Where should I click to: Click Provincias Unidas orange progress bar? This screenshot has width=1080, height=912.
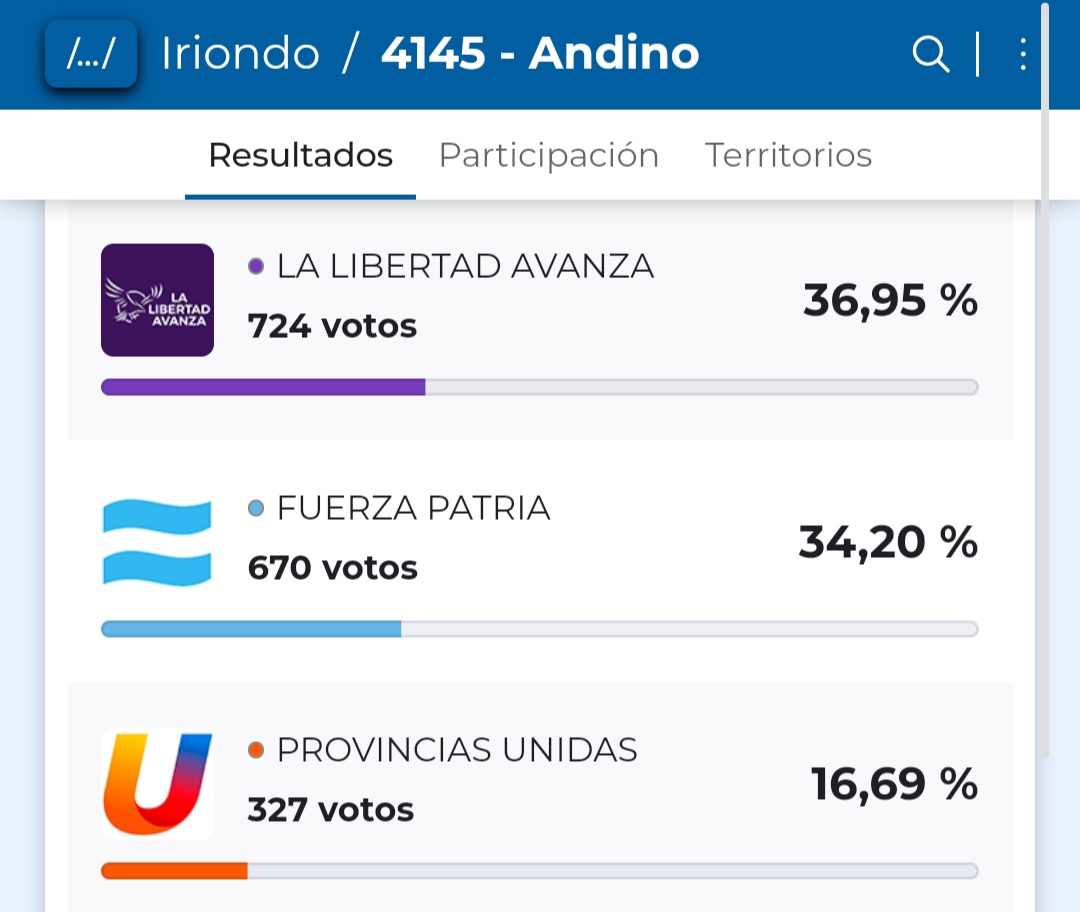pos(174,871)
